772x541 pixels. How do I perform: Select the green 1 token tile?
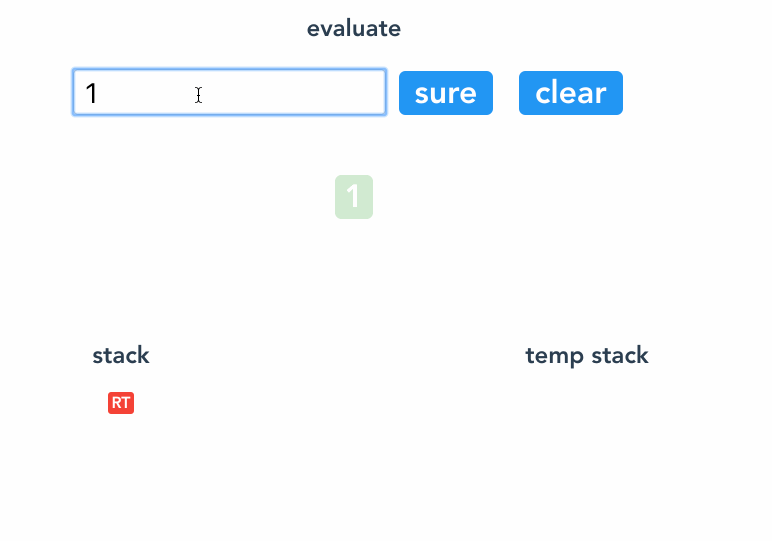[x=354, y=196]
